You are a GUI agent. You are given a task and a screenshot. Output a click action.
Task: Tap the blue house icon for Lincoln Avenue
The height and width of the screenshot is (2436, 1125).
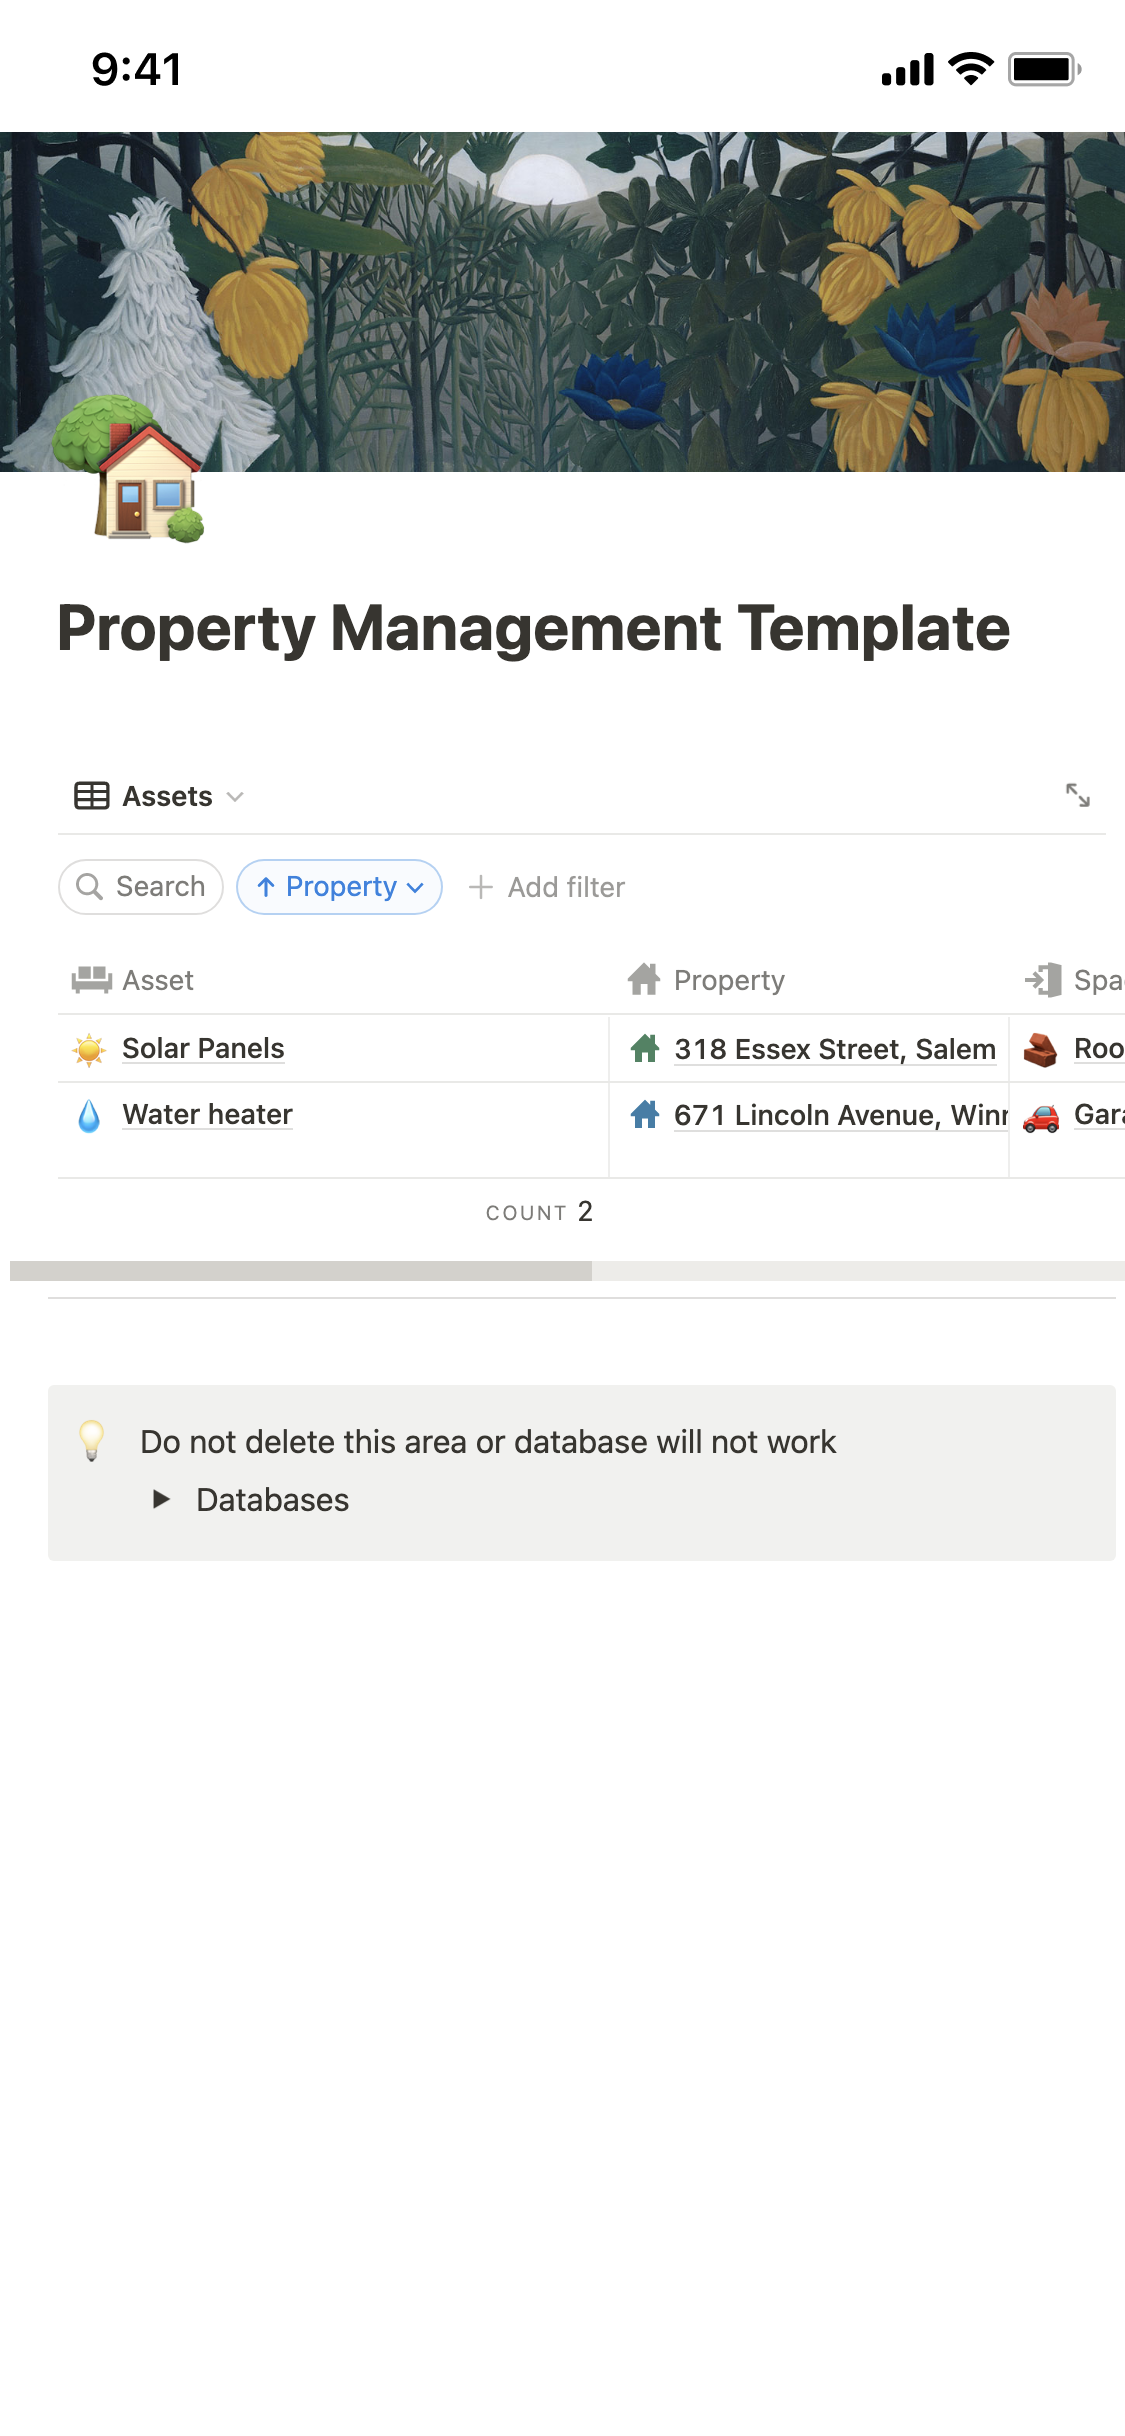[x=645, y=1115]
